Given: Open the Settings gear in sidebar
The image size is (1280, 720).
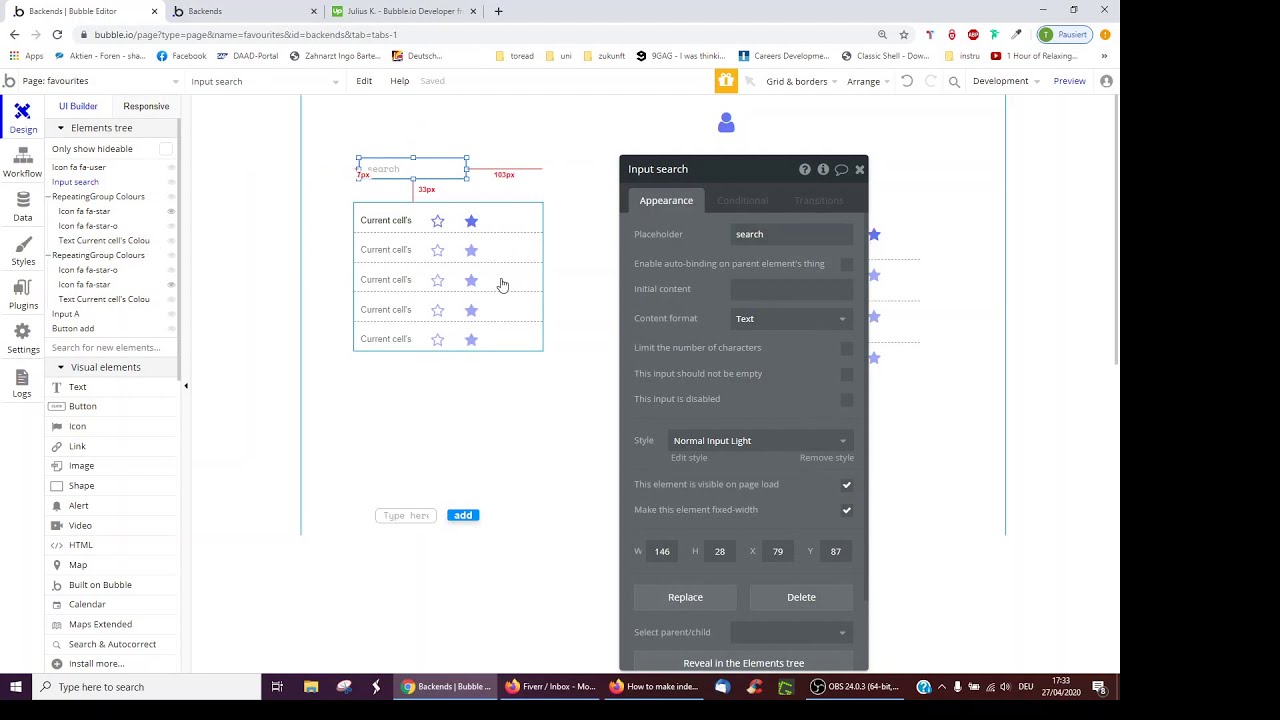Looking at the screenshot, I should coord(23,339).
